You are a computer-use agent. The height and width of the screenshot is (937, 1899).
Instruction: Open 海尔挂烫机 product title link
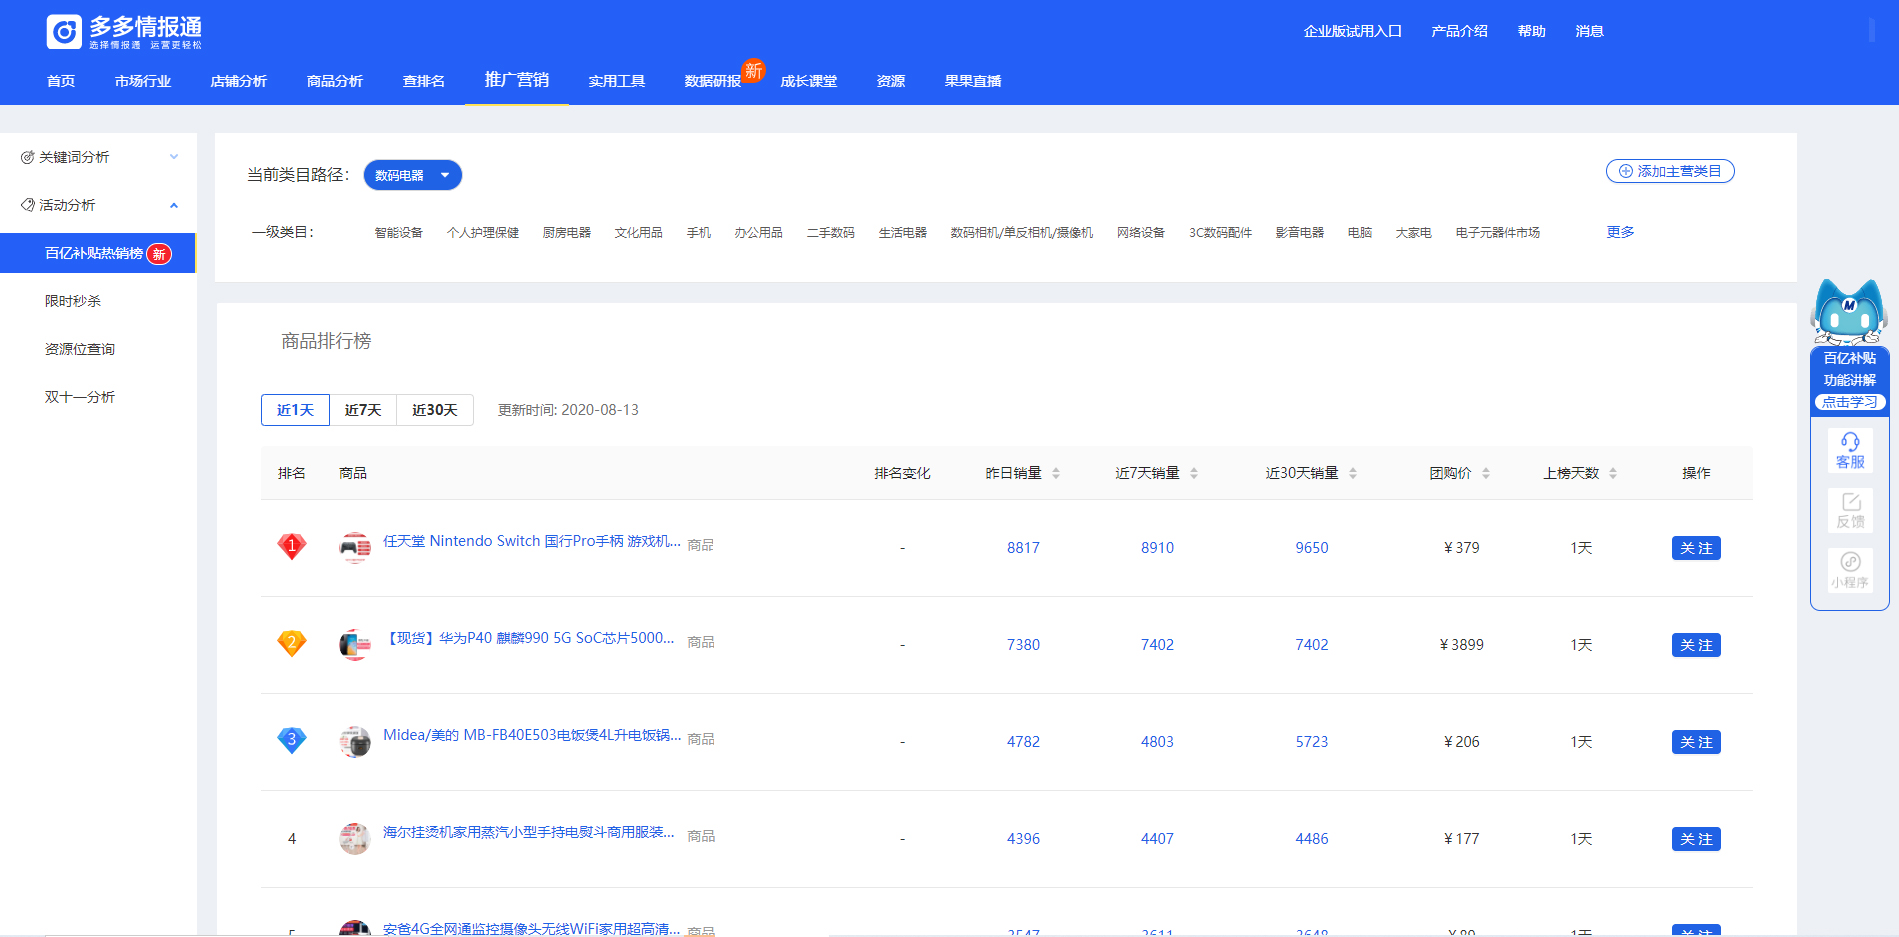529,832
